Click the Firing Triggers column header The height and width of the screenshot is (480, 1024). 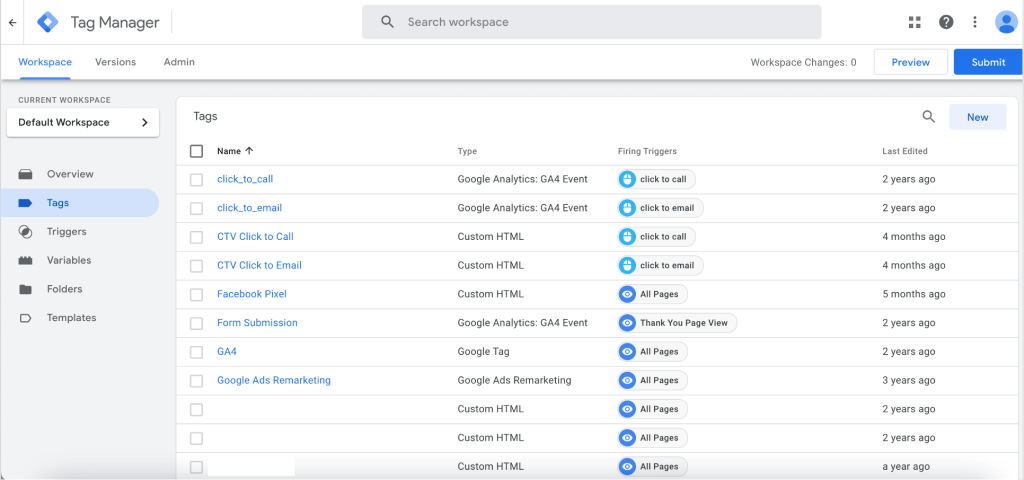point(647,151)
